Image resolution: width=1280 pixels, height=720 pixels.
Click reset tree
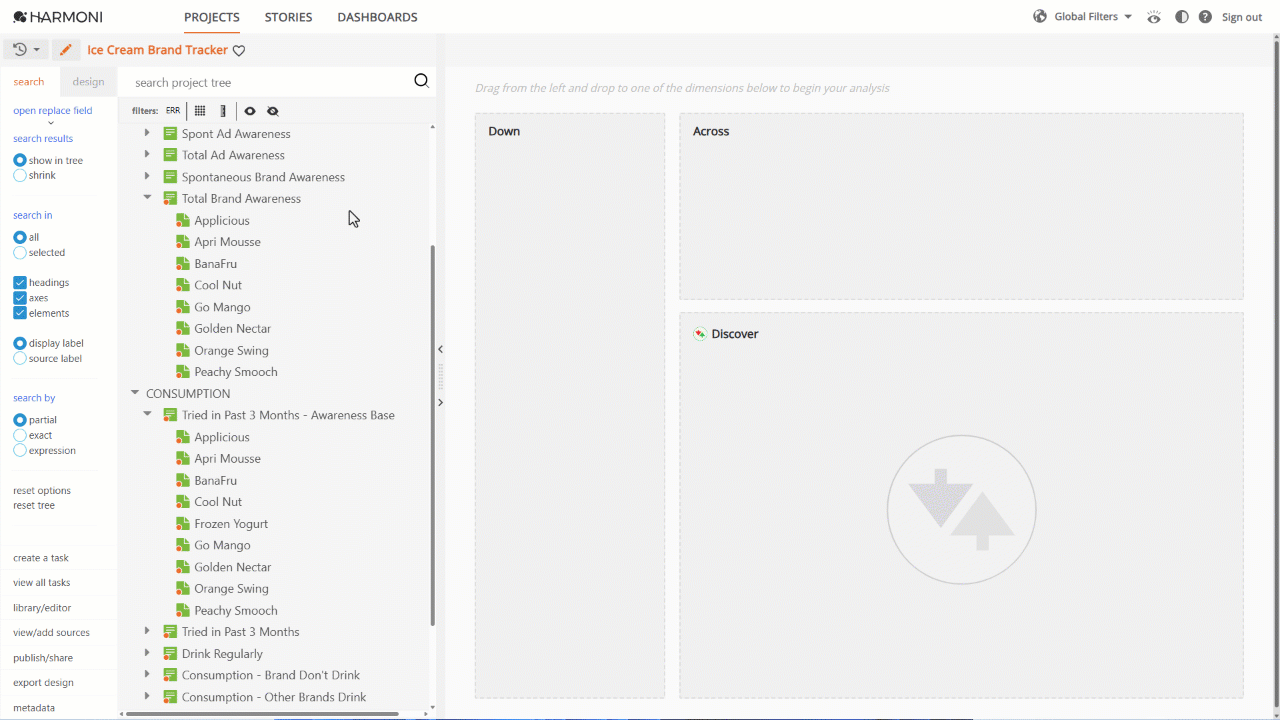[x=34, y=505]
